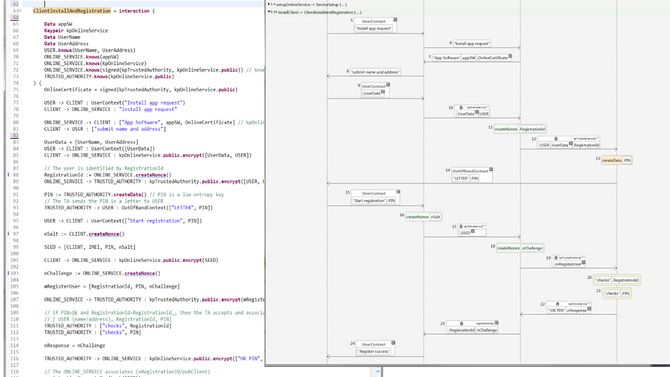Click the lock icon on message 22 OK PIN
The width and height of the screenshot is (670, 377).
click(x=557, y=304)
